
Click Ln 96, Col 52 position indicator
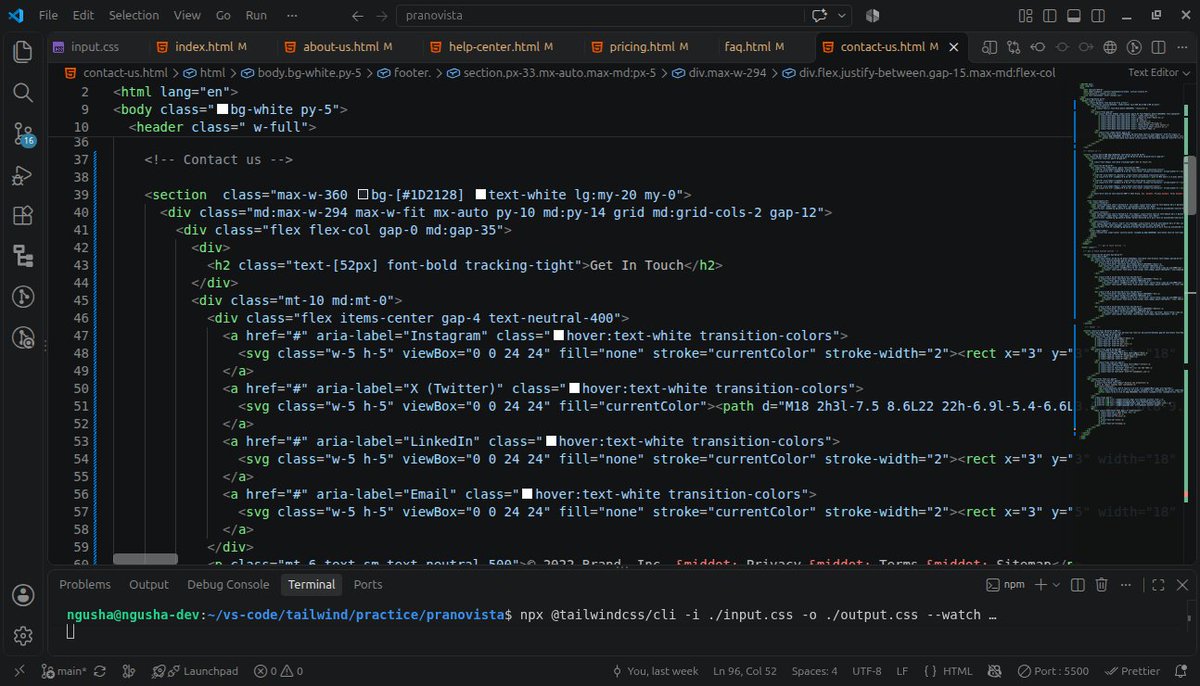click(744, 671)
